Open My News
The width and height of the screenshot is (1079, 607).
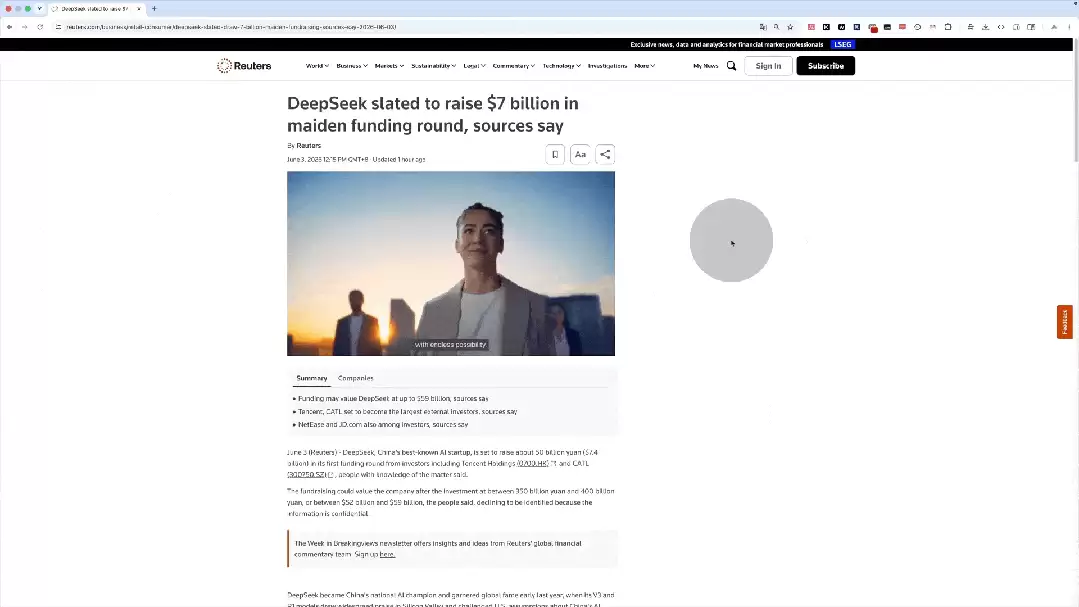coord(705,66)
